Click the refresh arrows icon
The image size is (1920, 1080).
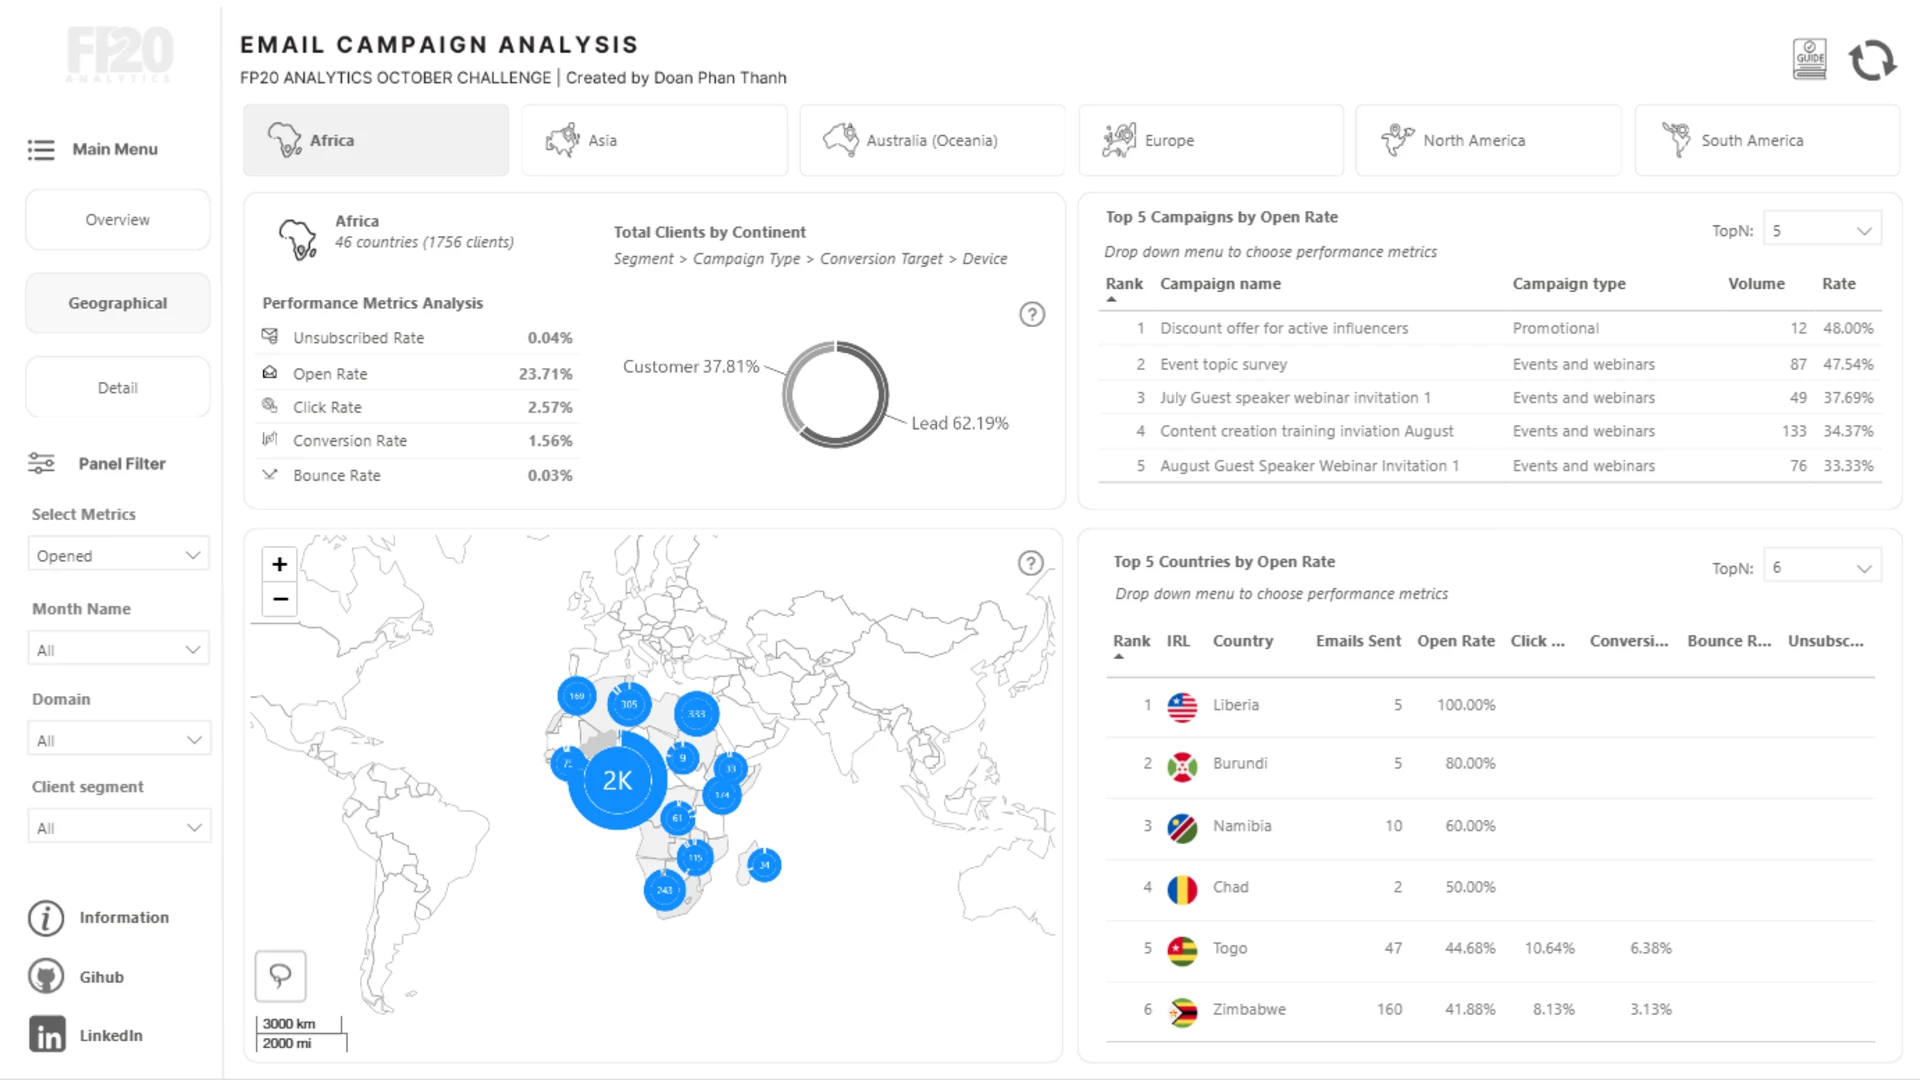point(1871,61)
